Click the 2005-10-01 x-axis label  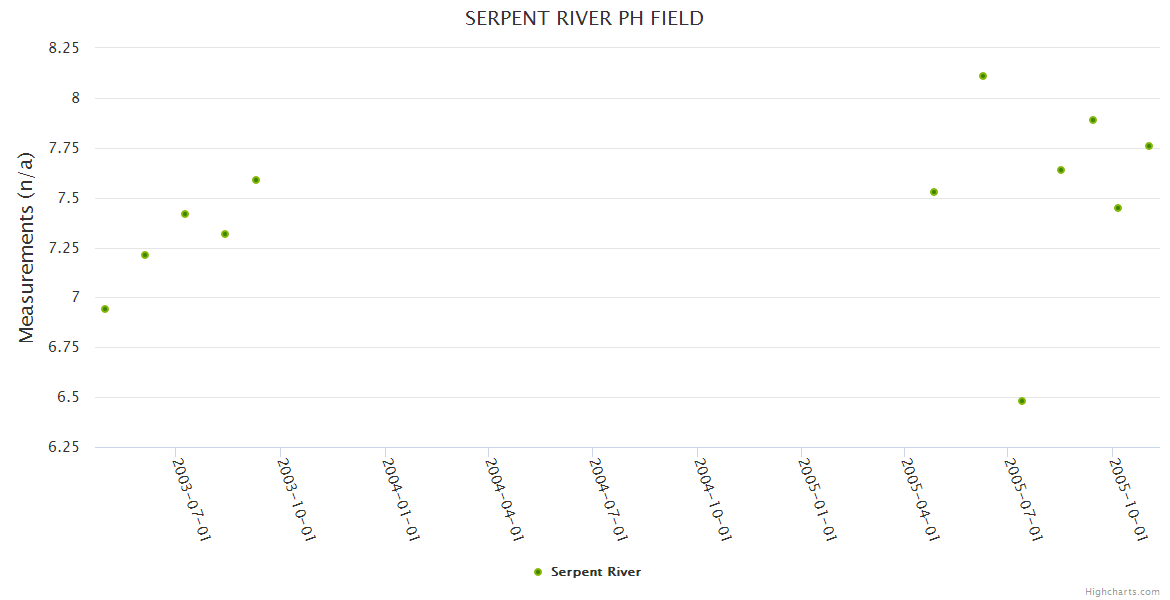pos(1129,500)
